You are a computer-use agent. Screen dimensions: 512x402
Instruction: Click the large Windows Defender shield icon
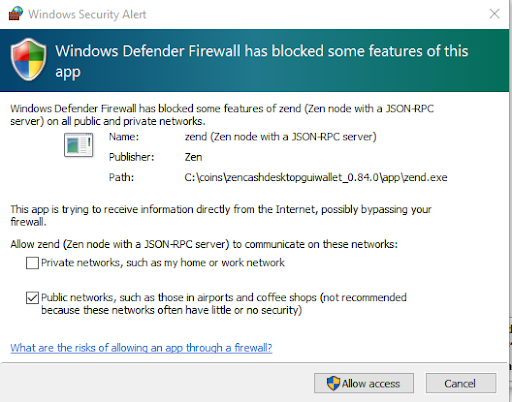click(28, 59)
